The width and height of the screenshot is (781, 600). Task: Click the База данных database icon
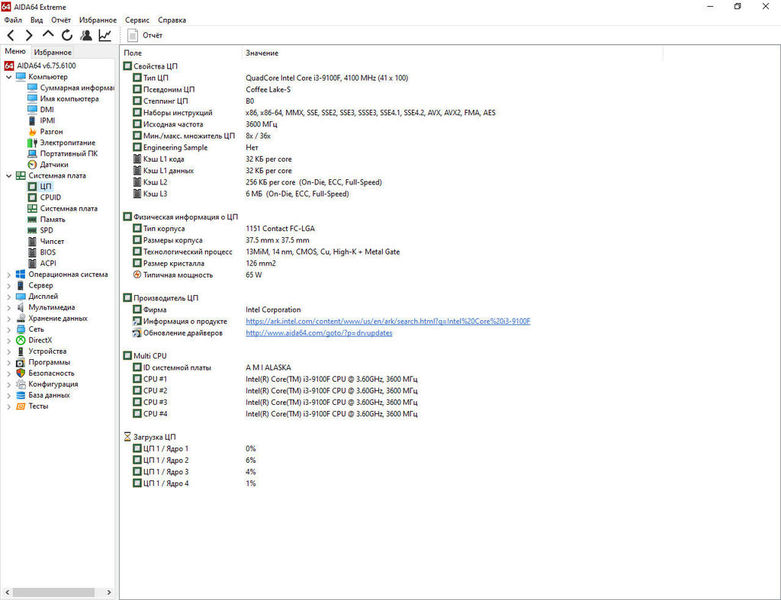(20, 395)
